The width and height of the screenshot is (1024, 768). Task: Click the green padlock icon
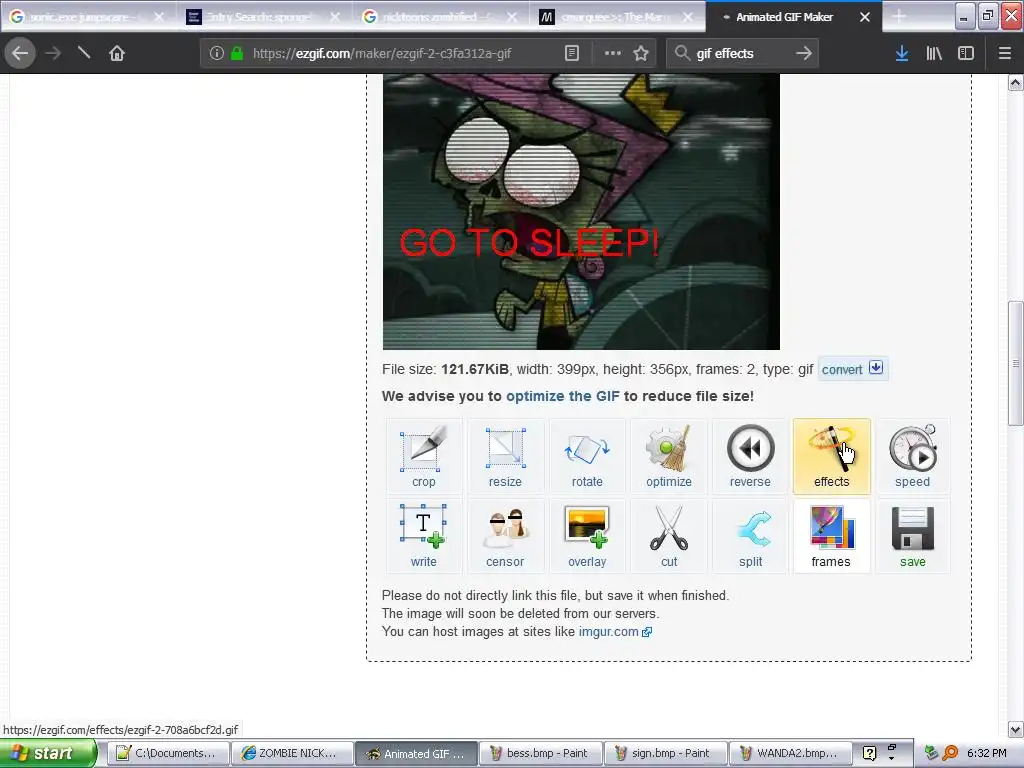(x=237, y=53)
